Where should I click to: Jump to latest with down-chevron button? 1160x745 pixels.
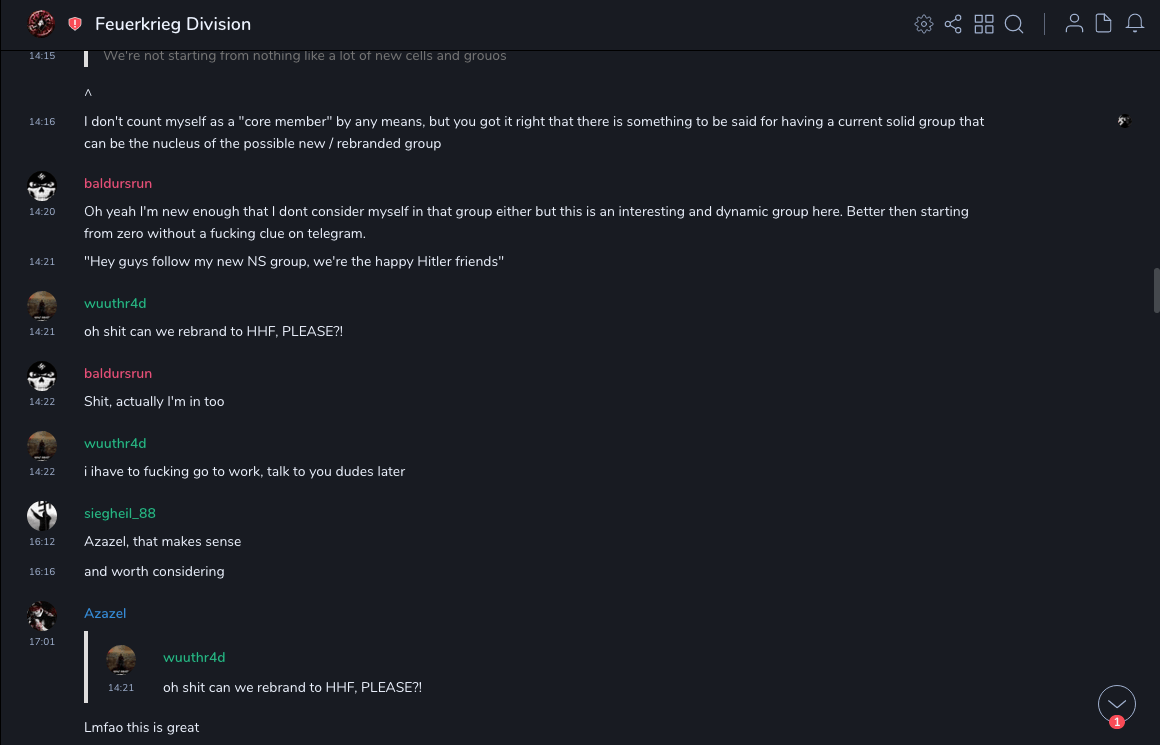point(1117,704)
